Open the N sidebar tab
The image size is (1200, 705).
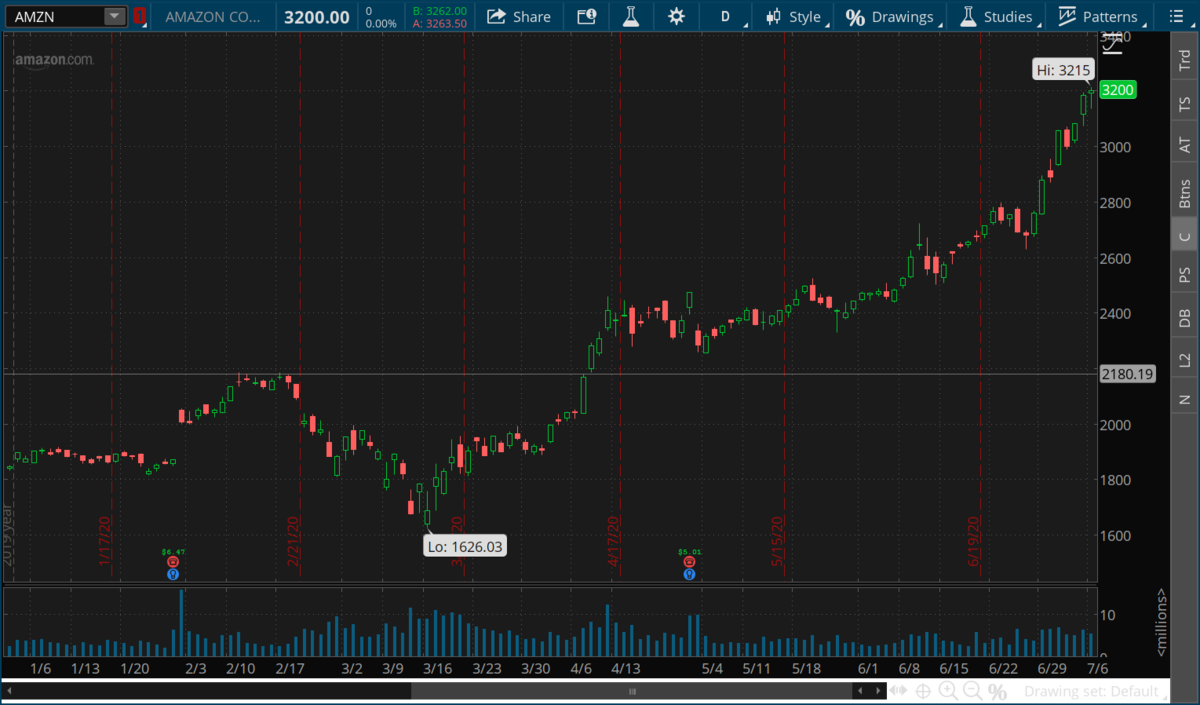click(x=1185, y=399)
